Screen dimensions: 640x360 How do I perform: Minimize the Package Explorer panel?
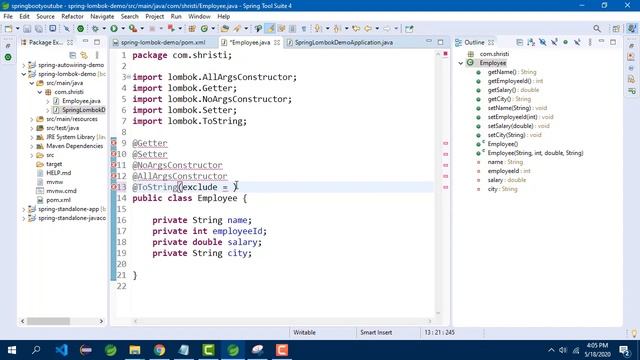tap(85, 42)
